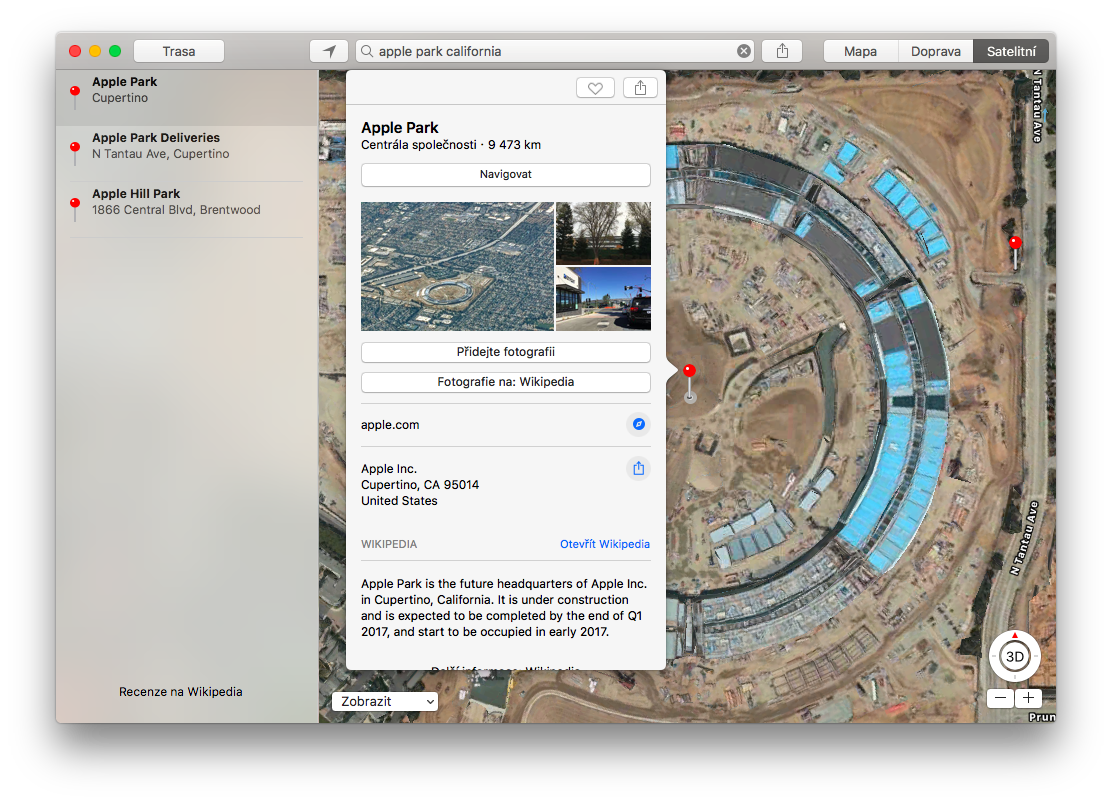This screenshot has height=803, width=1112.
Task: Open the Recenze na Wikipedia link
Action: (181, 692)
